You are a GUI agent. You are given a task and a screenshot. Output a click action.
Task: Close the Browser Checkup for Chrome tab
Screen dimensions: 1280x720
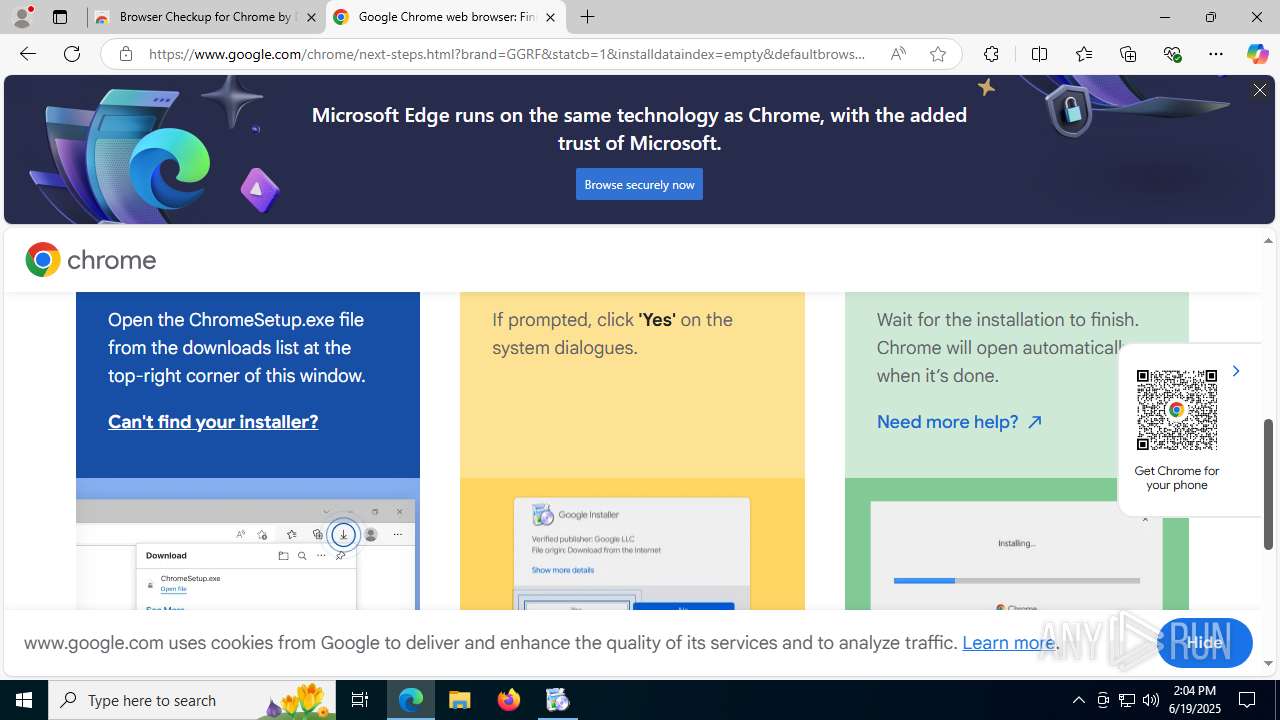click(x=311, y=17)
